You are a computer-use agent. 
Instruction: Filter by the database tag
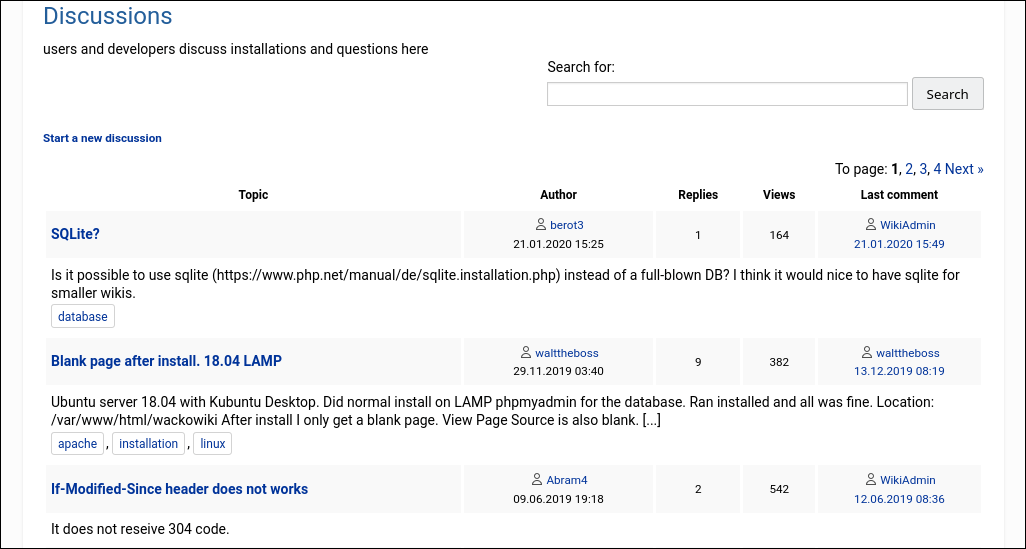click(x=83, y=317)
